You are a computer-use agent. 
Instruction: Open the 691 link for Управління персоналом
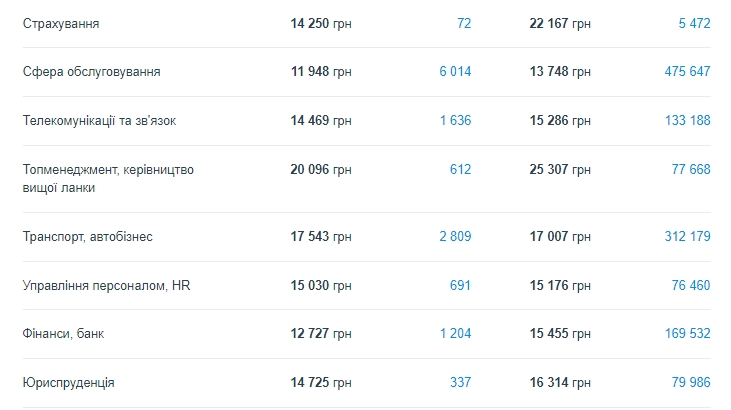point(460,286)
